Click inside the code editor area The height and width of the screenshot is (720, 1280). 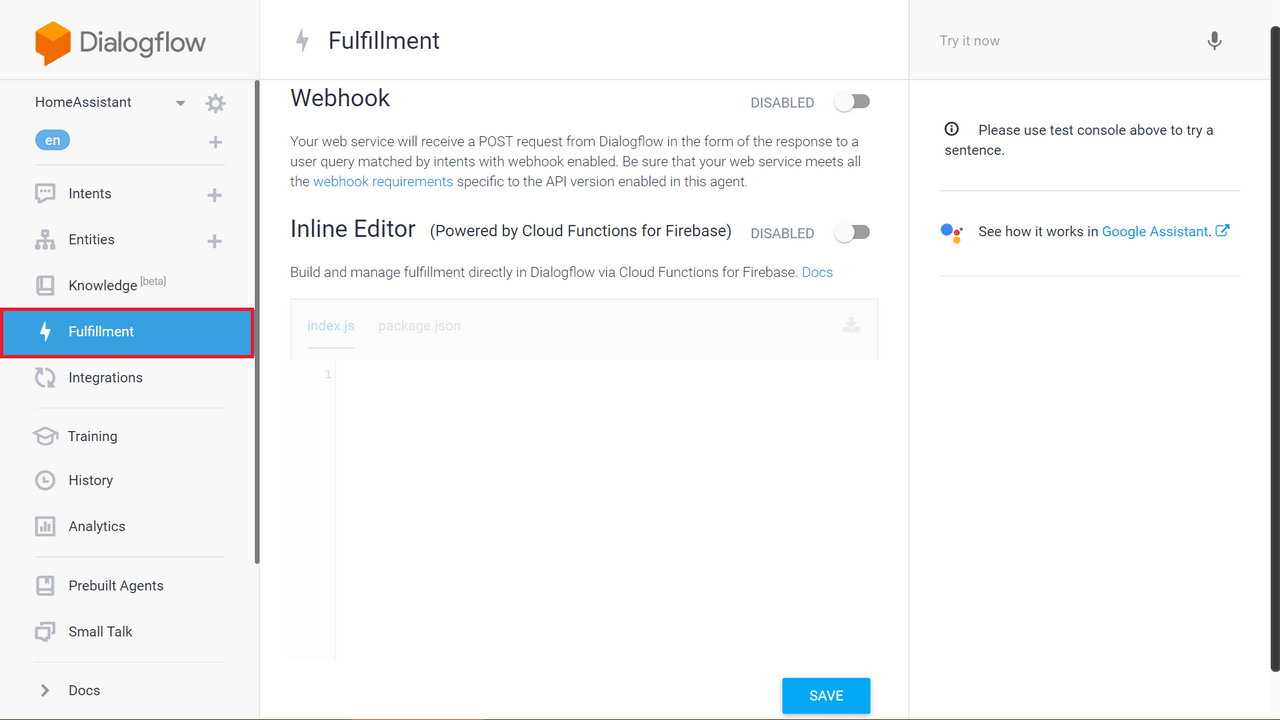606,510
